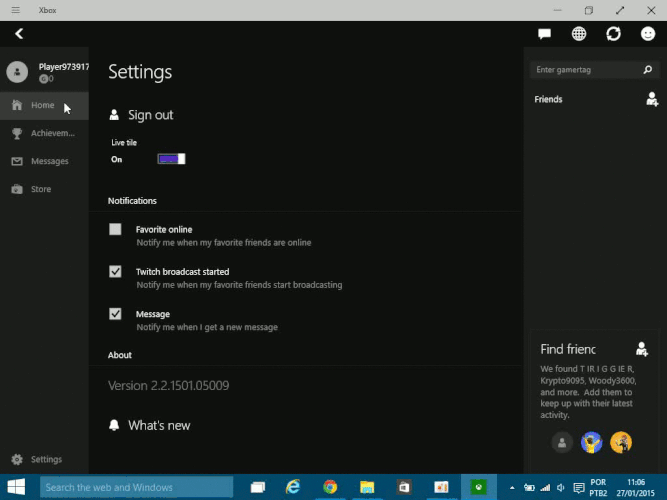
Task: Open the orange app icon on taskbar
Action: tap(441, 487)
